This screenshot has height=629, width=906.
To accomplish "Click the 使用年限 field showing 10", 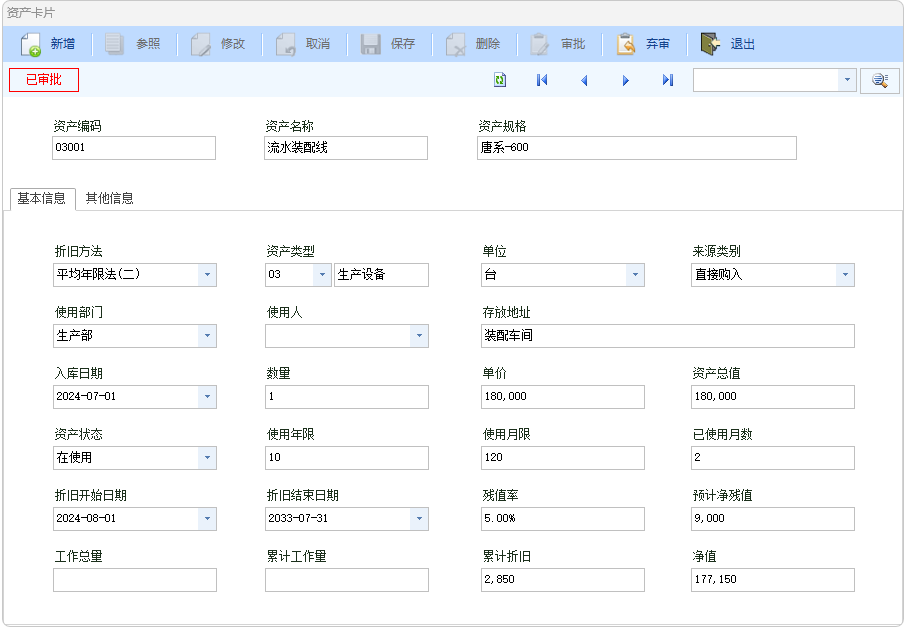I will [x=347, y=458].
